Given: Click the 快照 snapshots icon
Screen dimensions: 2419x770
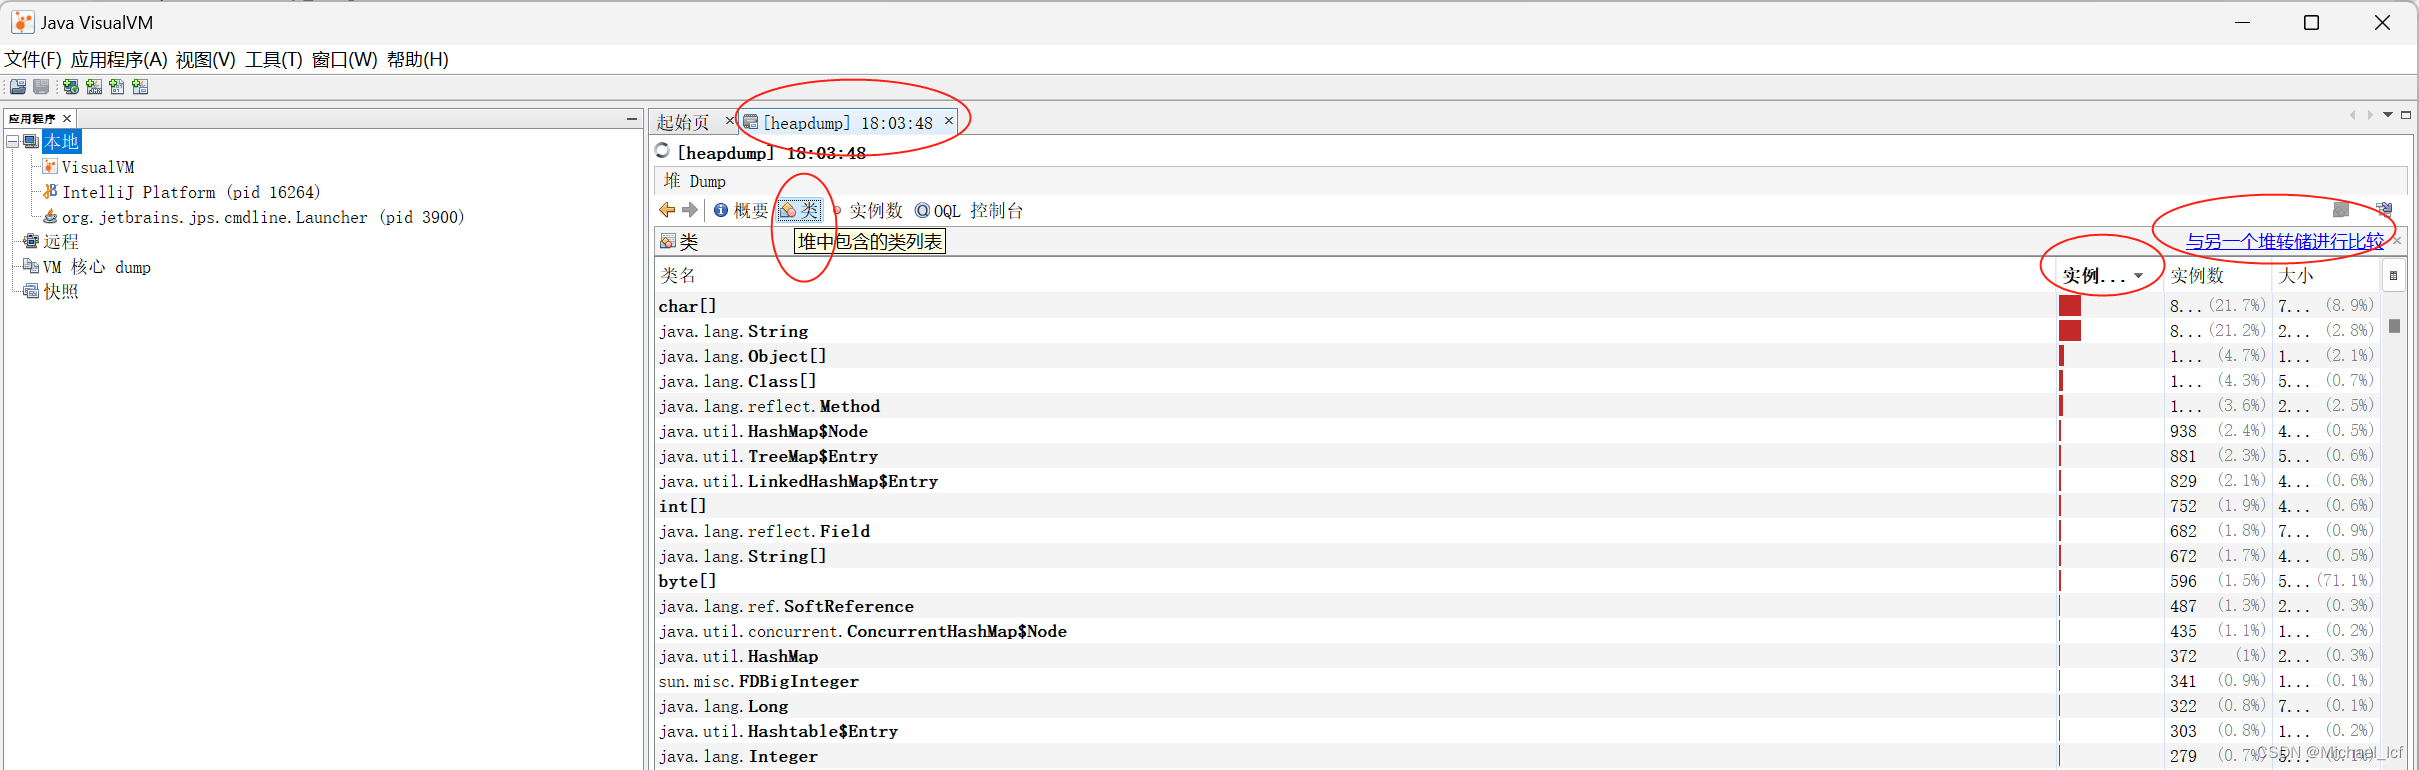Looking at the screenshot, I should 31,291.
